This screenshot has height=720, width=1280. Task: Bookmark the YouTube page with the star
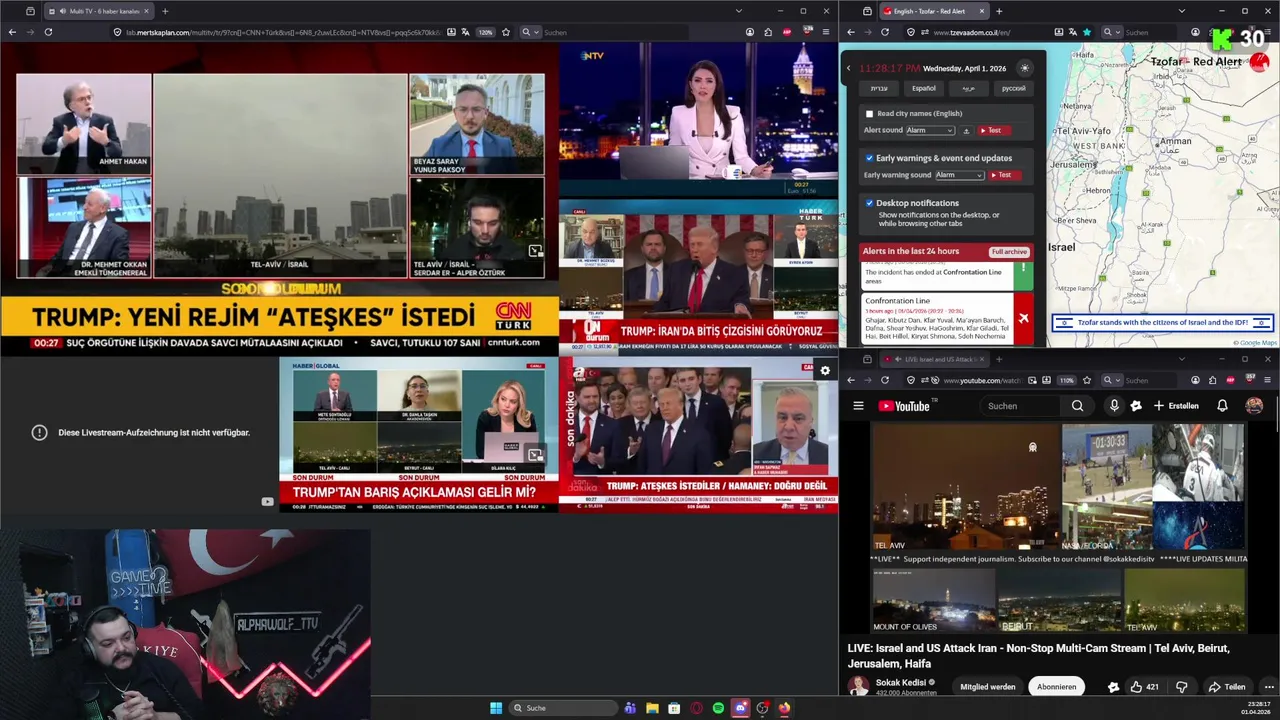[x=1087, y=380]
